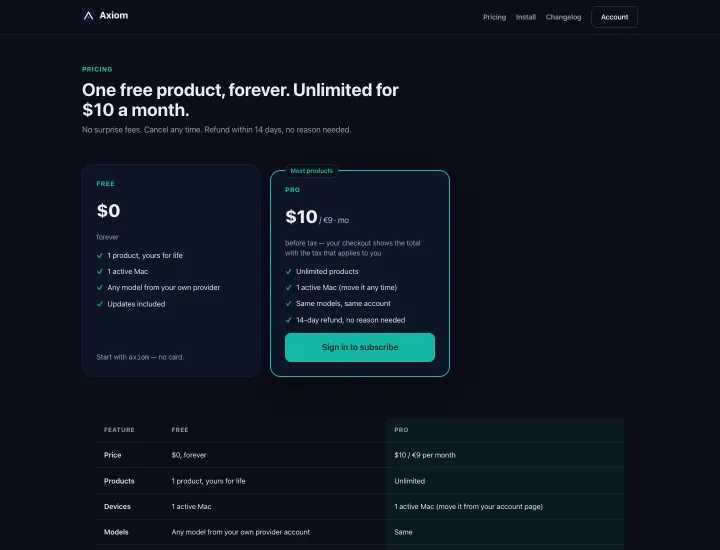Viewport: 720px width, 550px height.
Task: Click checkmark beside Unlimited products
Action: click(288, 271)
